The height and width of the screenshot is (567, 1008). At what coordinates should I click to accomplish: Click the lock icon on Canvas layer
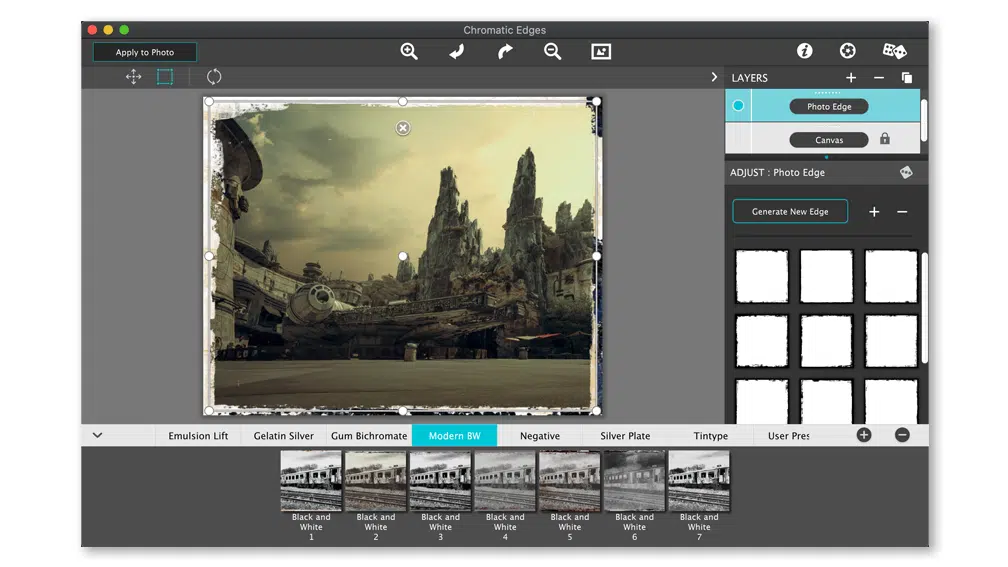[885, 139]
